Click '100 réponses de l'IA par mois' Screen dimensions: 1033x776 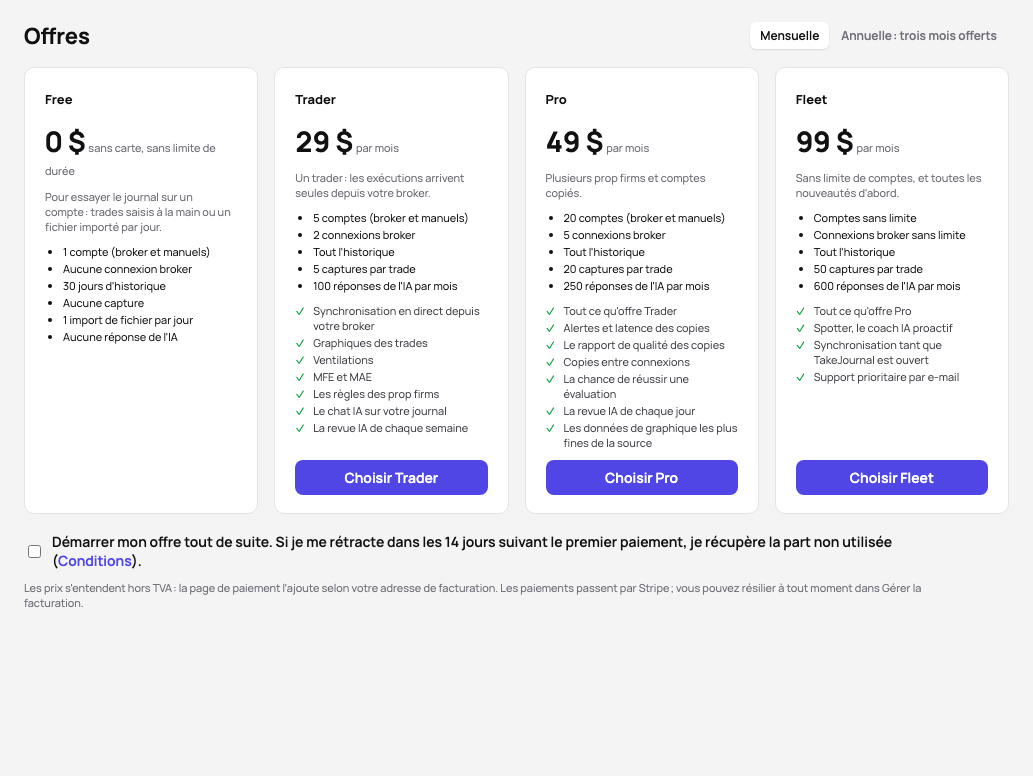pos(385,287)
